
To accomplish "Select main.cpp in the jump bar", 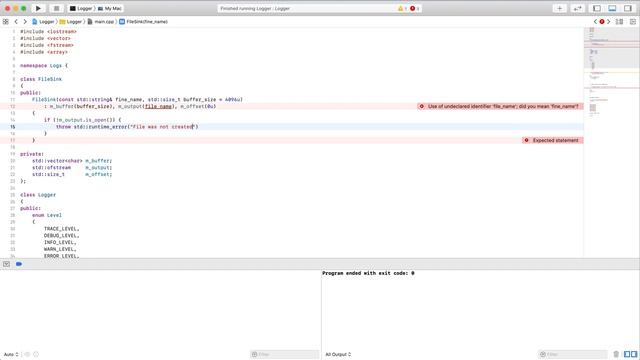I will click(101, 22).
